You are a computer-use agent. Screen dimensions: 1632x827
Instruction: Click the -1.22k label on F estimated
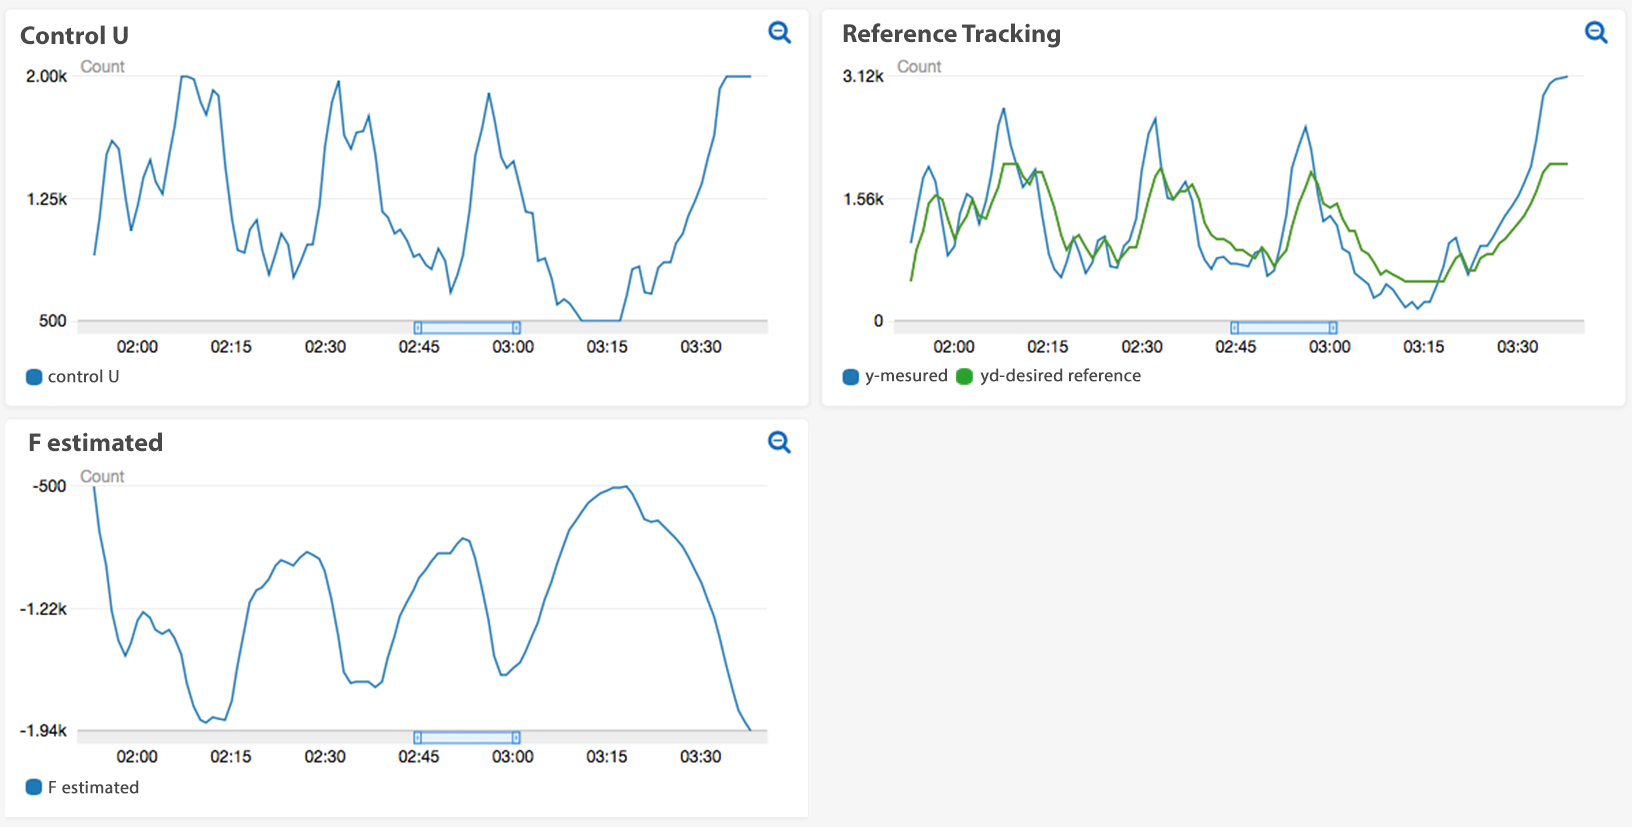point(43,609)
